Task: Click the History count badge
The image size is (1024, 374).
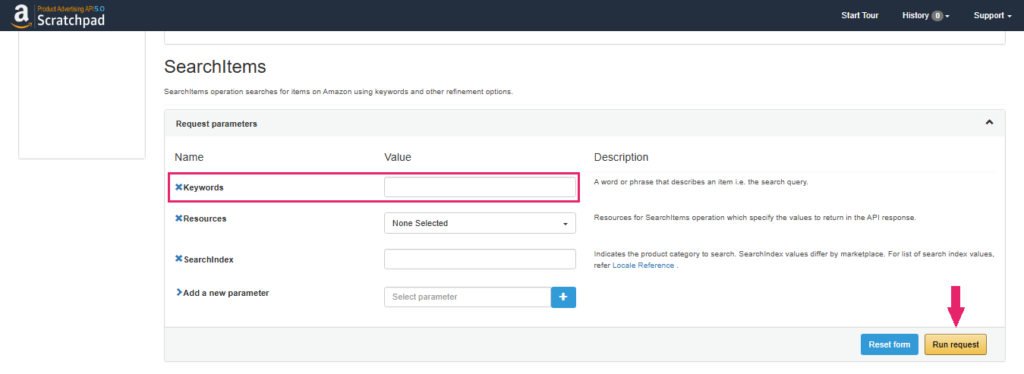Action: [x=937, y=16]
